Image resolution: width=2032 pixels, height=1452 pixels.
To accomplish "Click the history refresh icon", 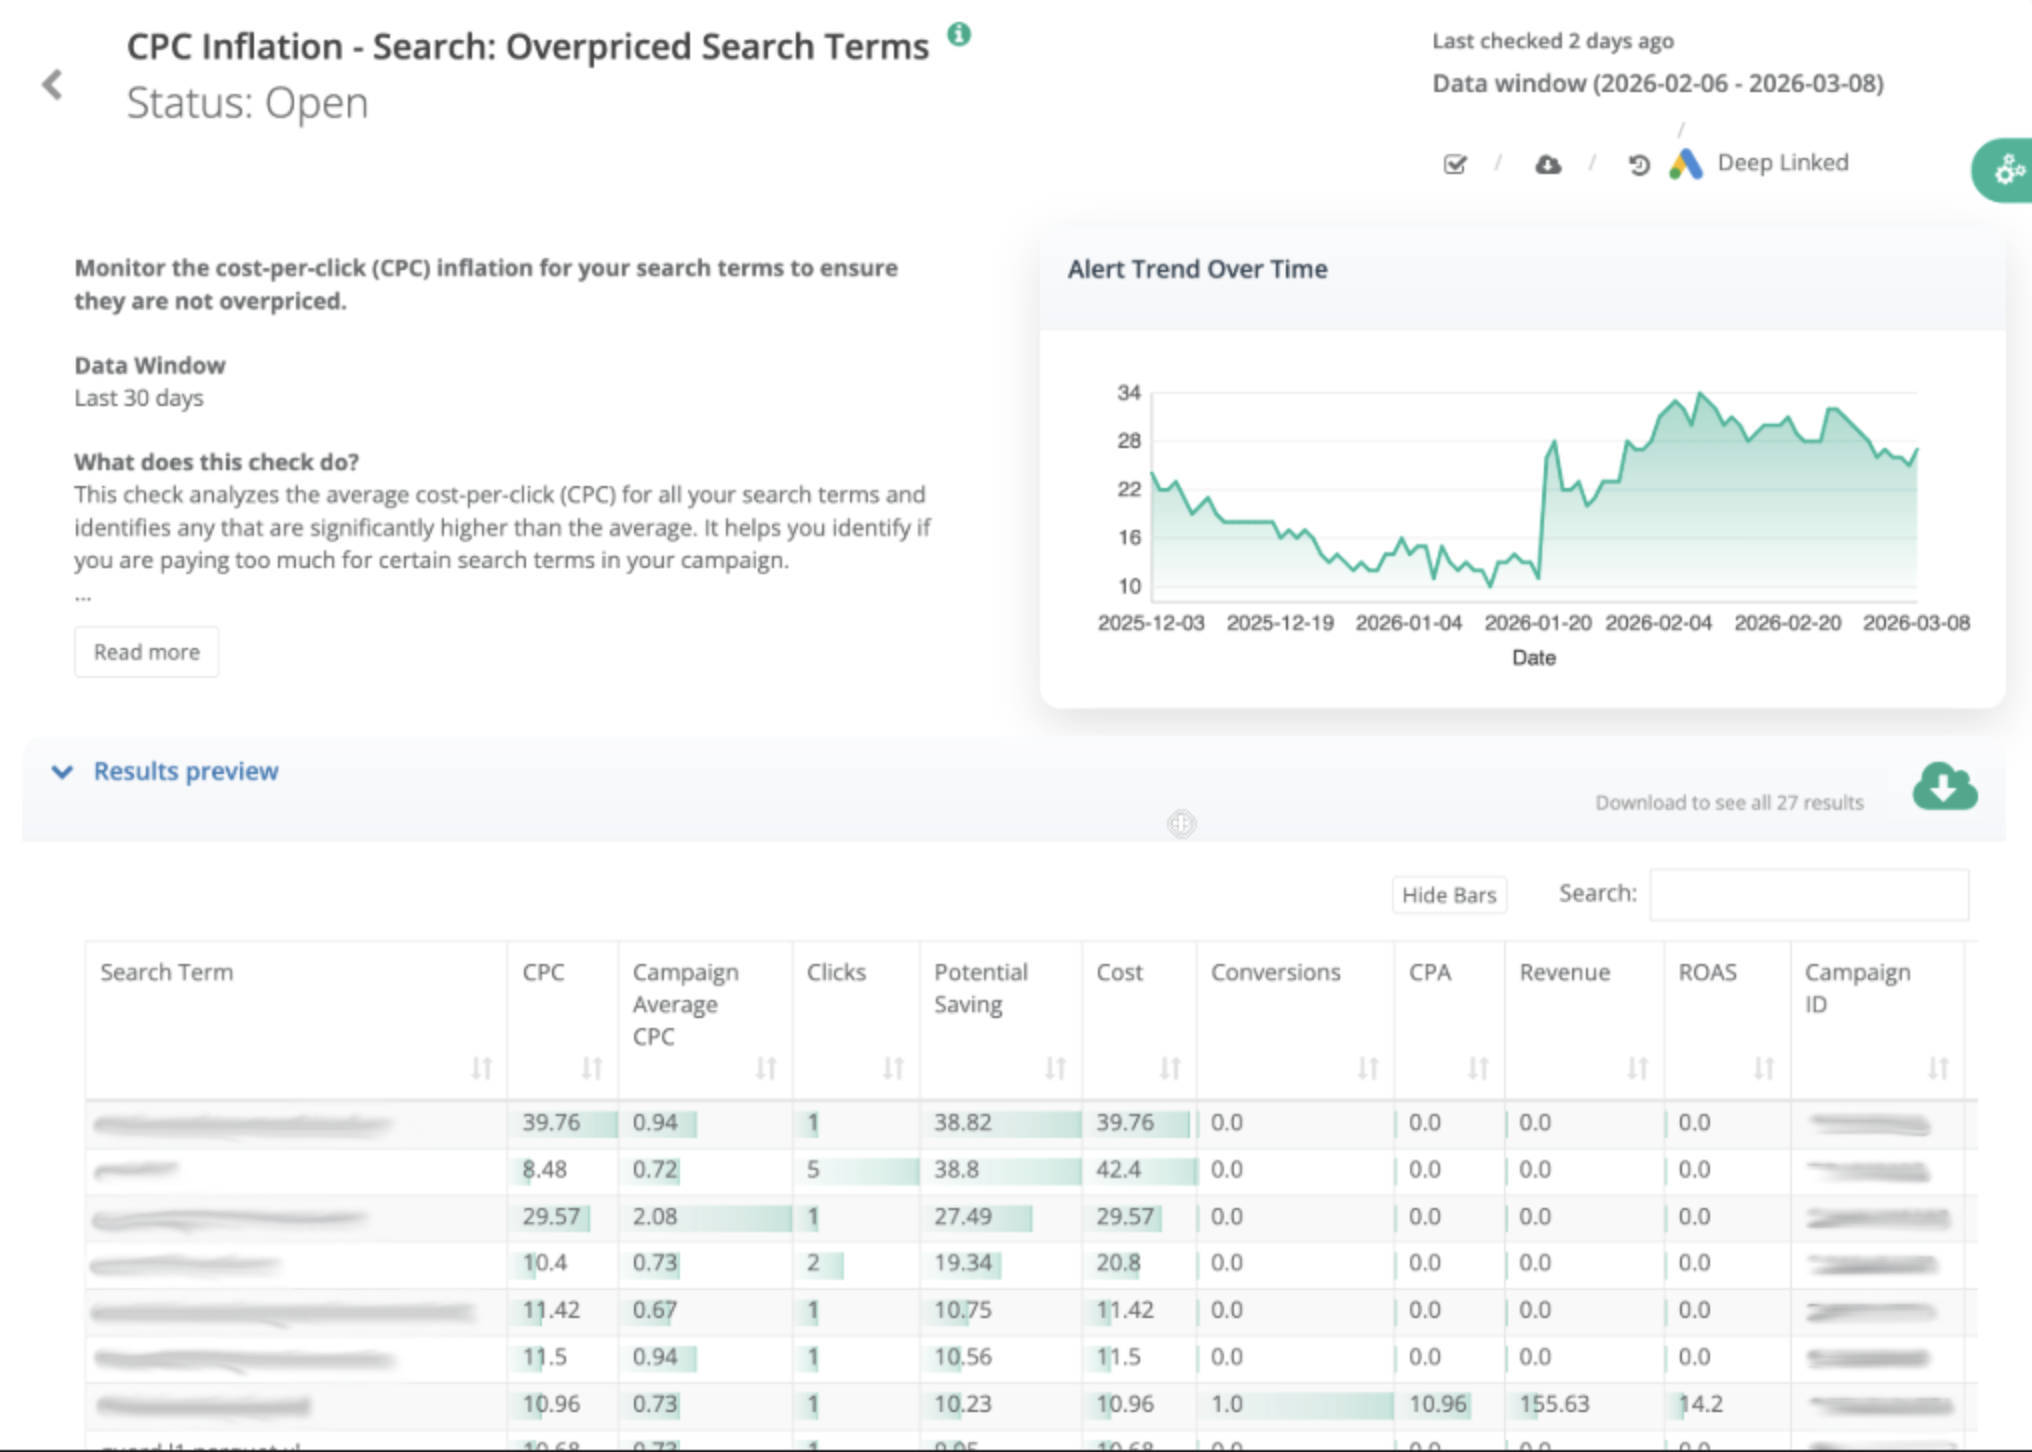I will point(1639,164).
